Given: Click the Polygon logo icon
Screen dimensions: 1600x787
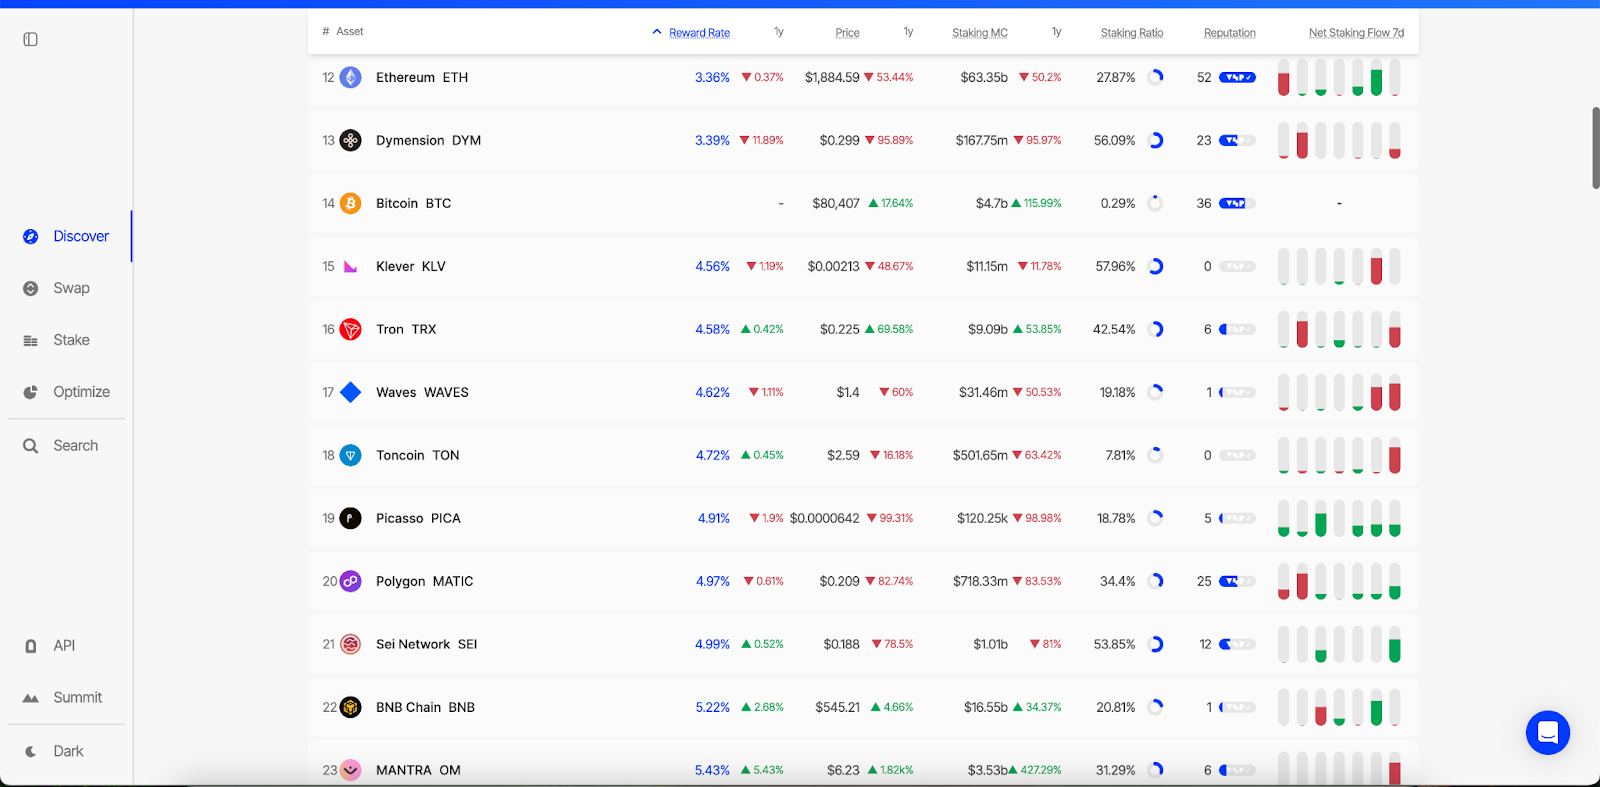Looking at the screenshot, I should click(351, 581).
